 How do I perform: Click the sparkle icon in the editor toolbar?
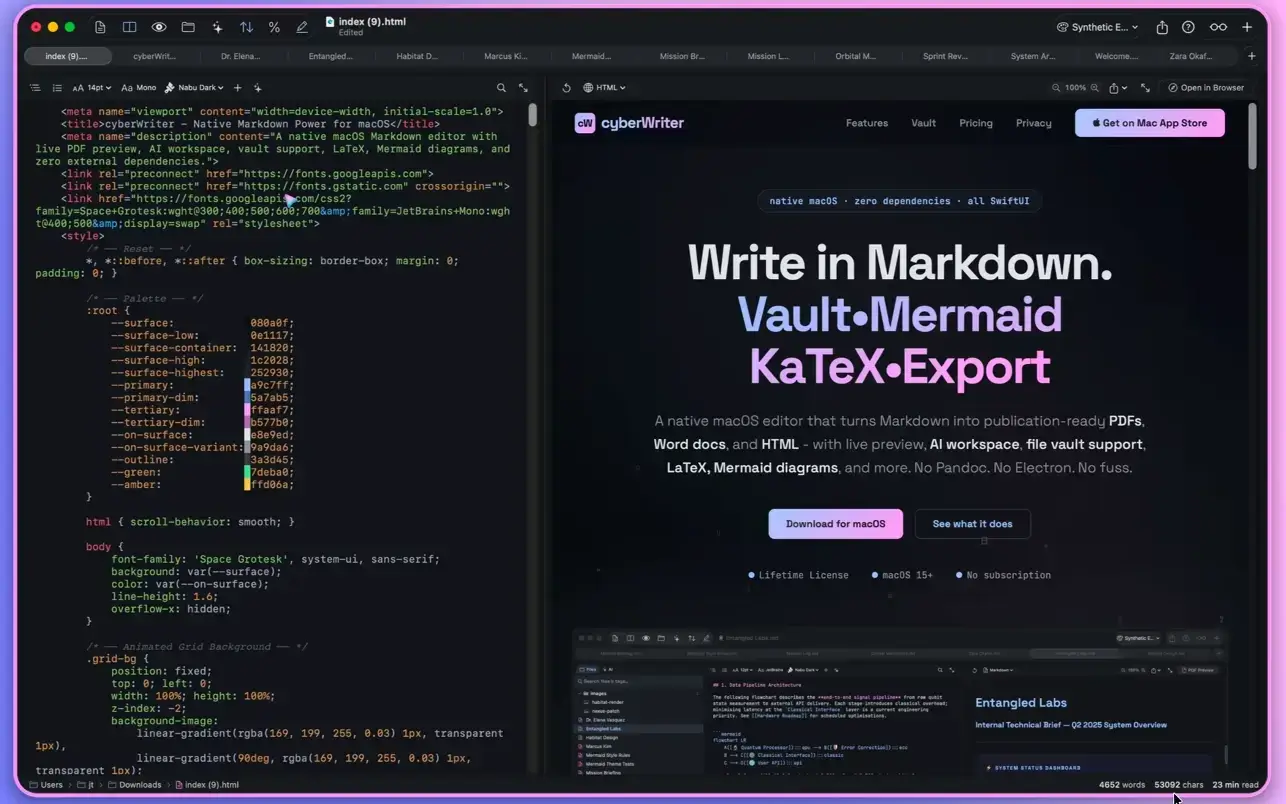257,88
